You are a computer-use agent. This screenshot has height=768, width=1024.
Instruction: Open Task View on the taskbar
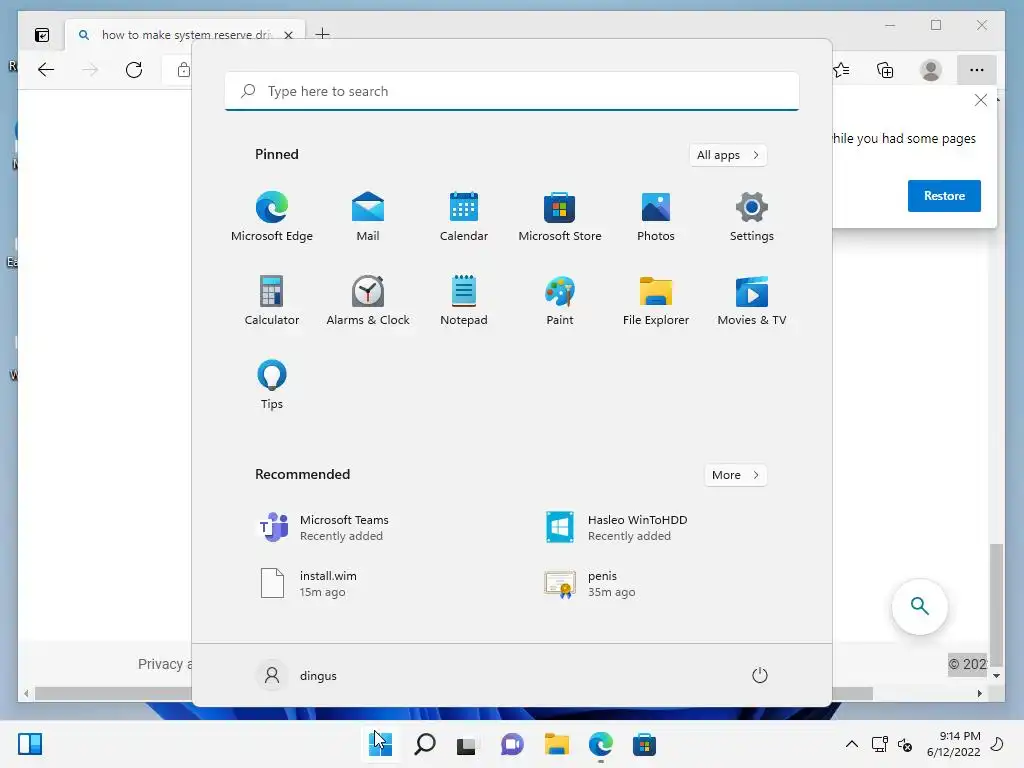point(466,744)
